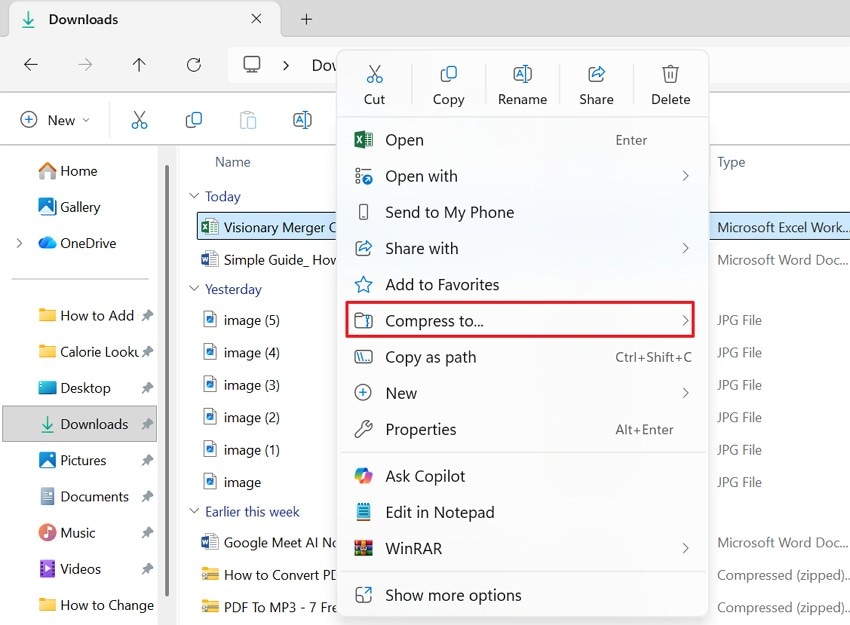Click the Cut icon in the context menu
The height and width of the screenshot is (625, 850).
tap(374, 74)
